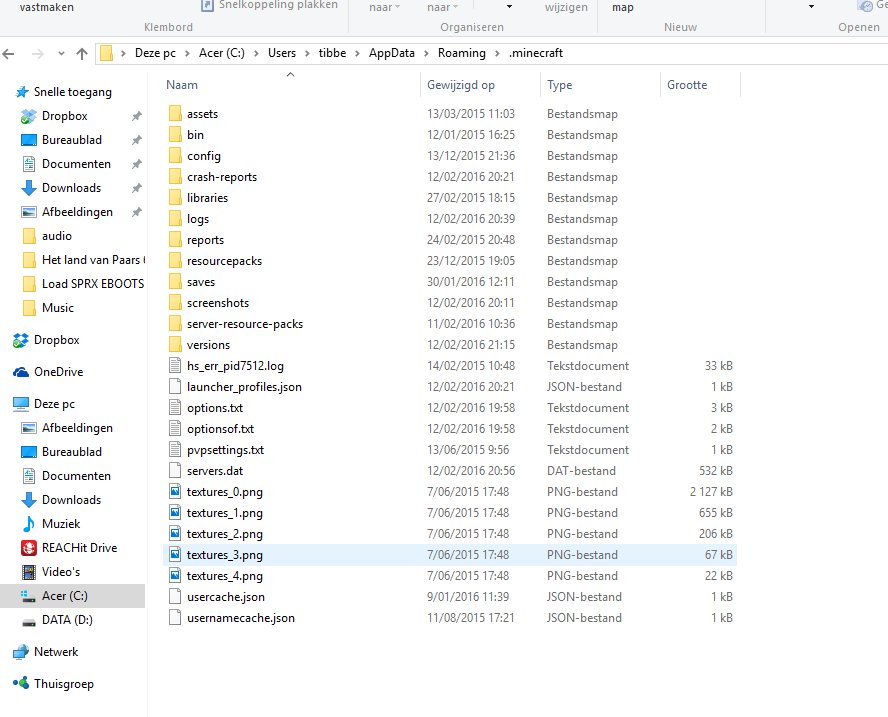
Task: Click Snelkoppeling plakken in ribbon
Action: coord(270,5)
